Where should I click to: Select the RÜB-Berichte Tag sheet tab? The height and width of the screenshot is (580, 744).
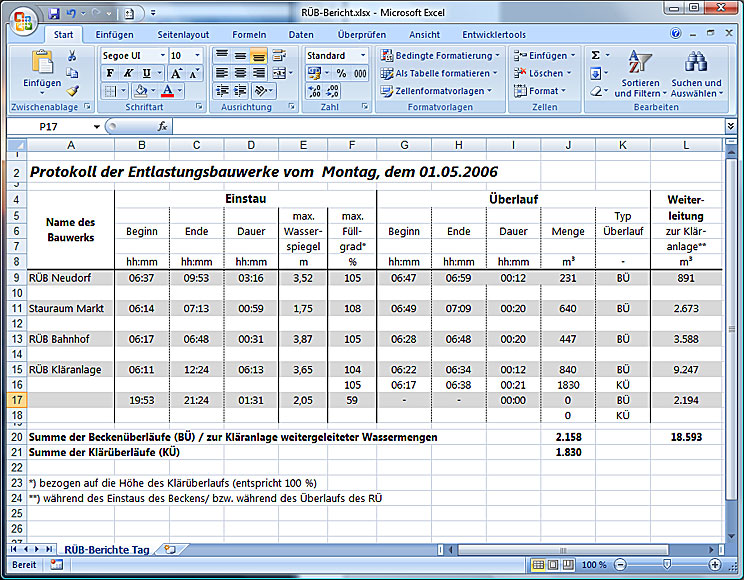click(107, 550)
